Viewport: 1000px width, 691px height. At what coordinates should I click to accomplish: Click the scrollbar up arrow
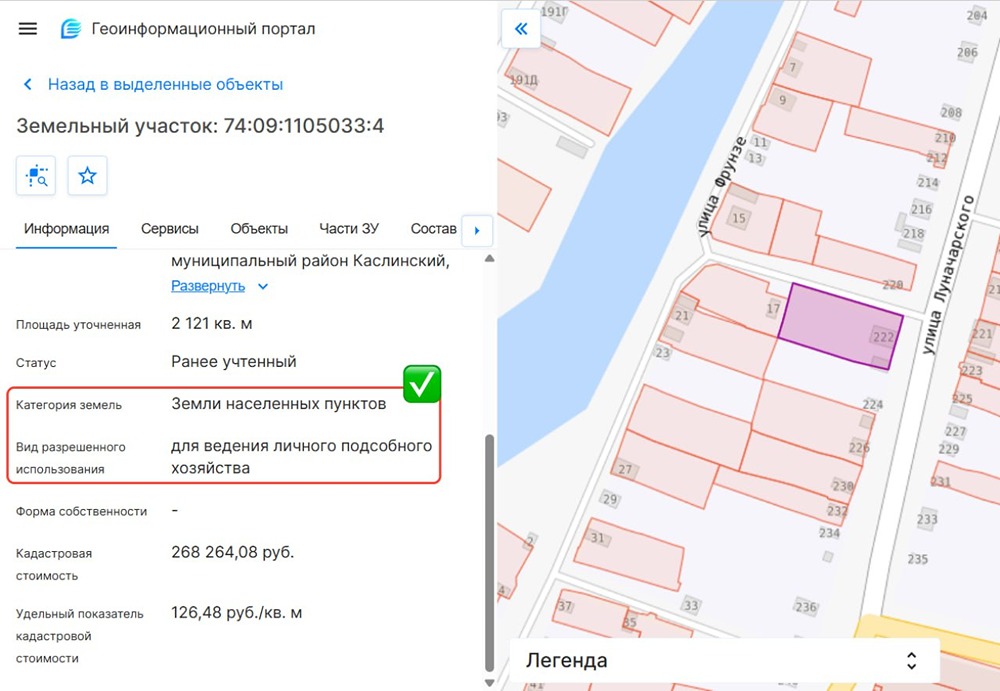point(489,257)
